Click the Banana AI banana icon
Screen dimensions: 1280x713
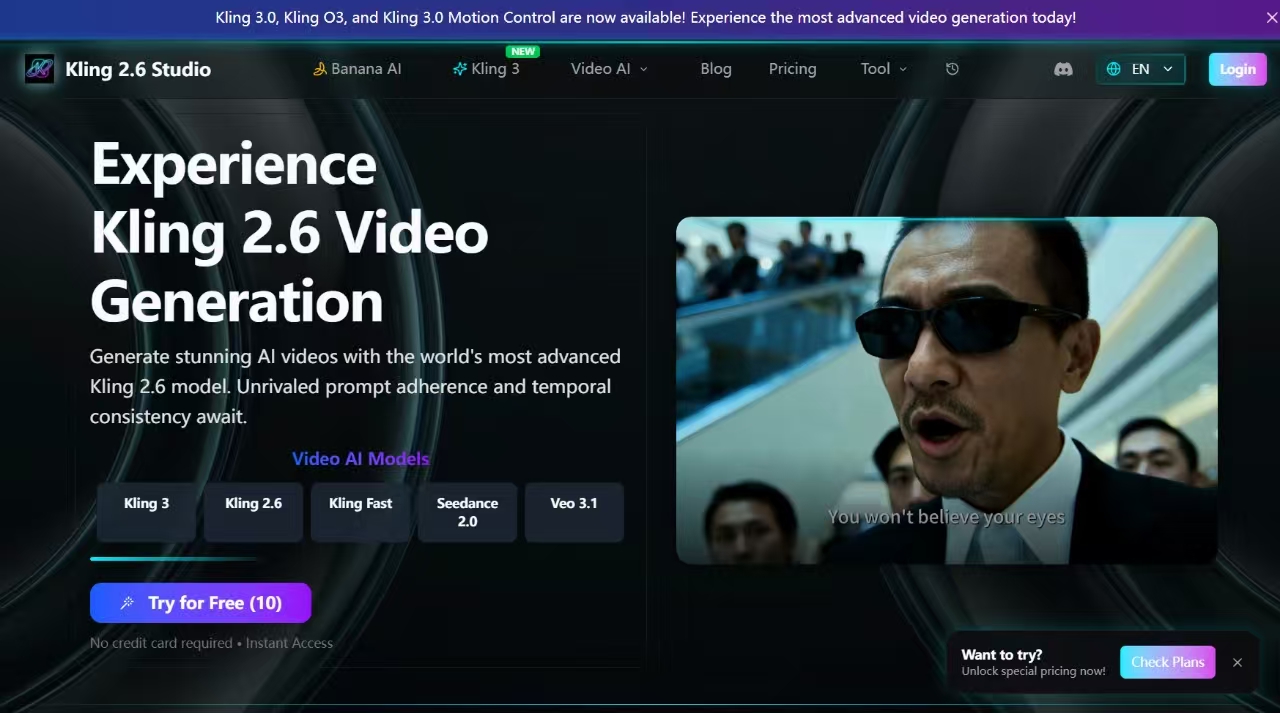tap(320, 69)
